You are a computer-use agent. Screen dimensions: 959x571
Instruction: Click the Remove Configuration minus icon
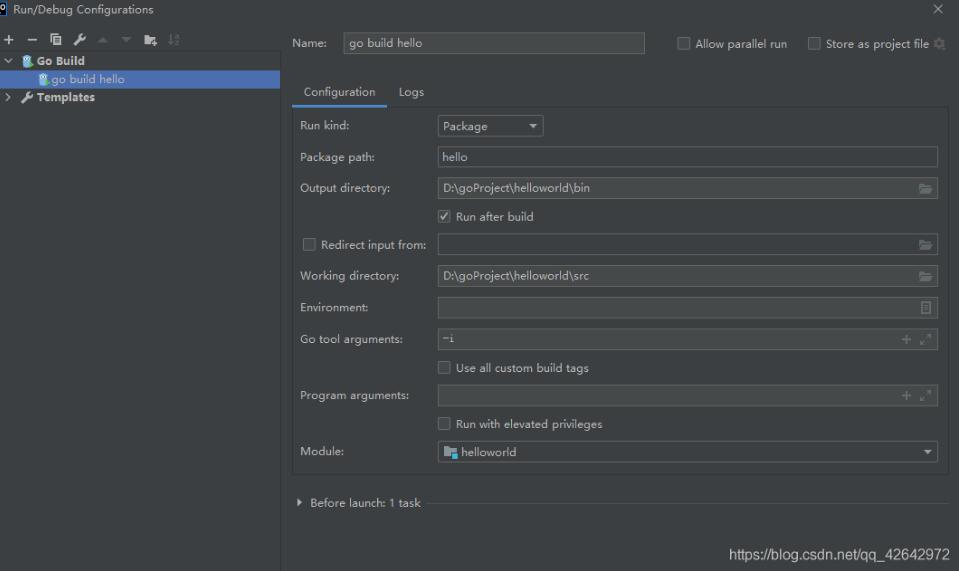pyautogui.click(x=32, y=40)
